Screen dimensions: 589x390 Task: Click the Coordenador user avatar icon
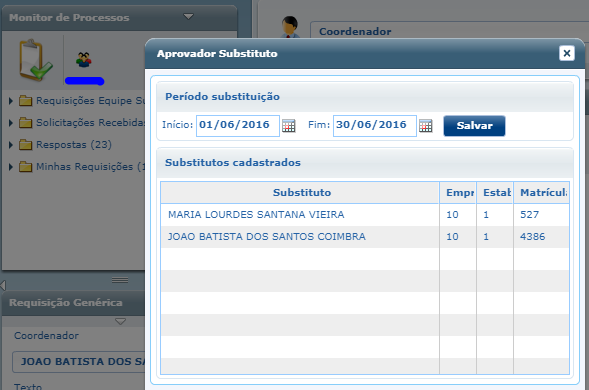[290, 27]
